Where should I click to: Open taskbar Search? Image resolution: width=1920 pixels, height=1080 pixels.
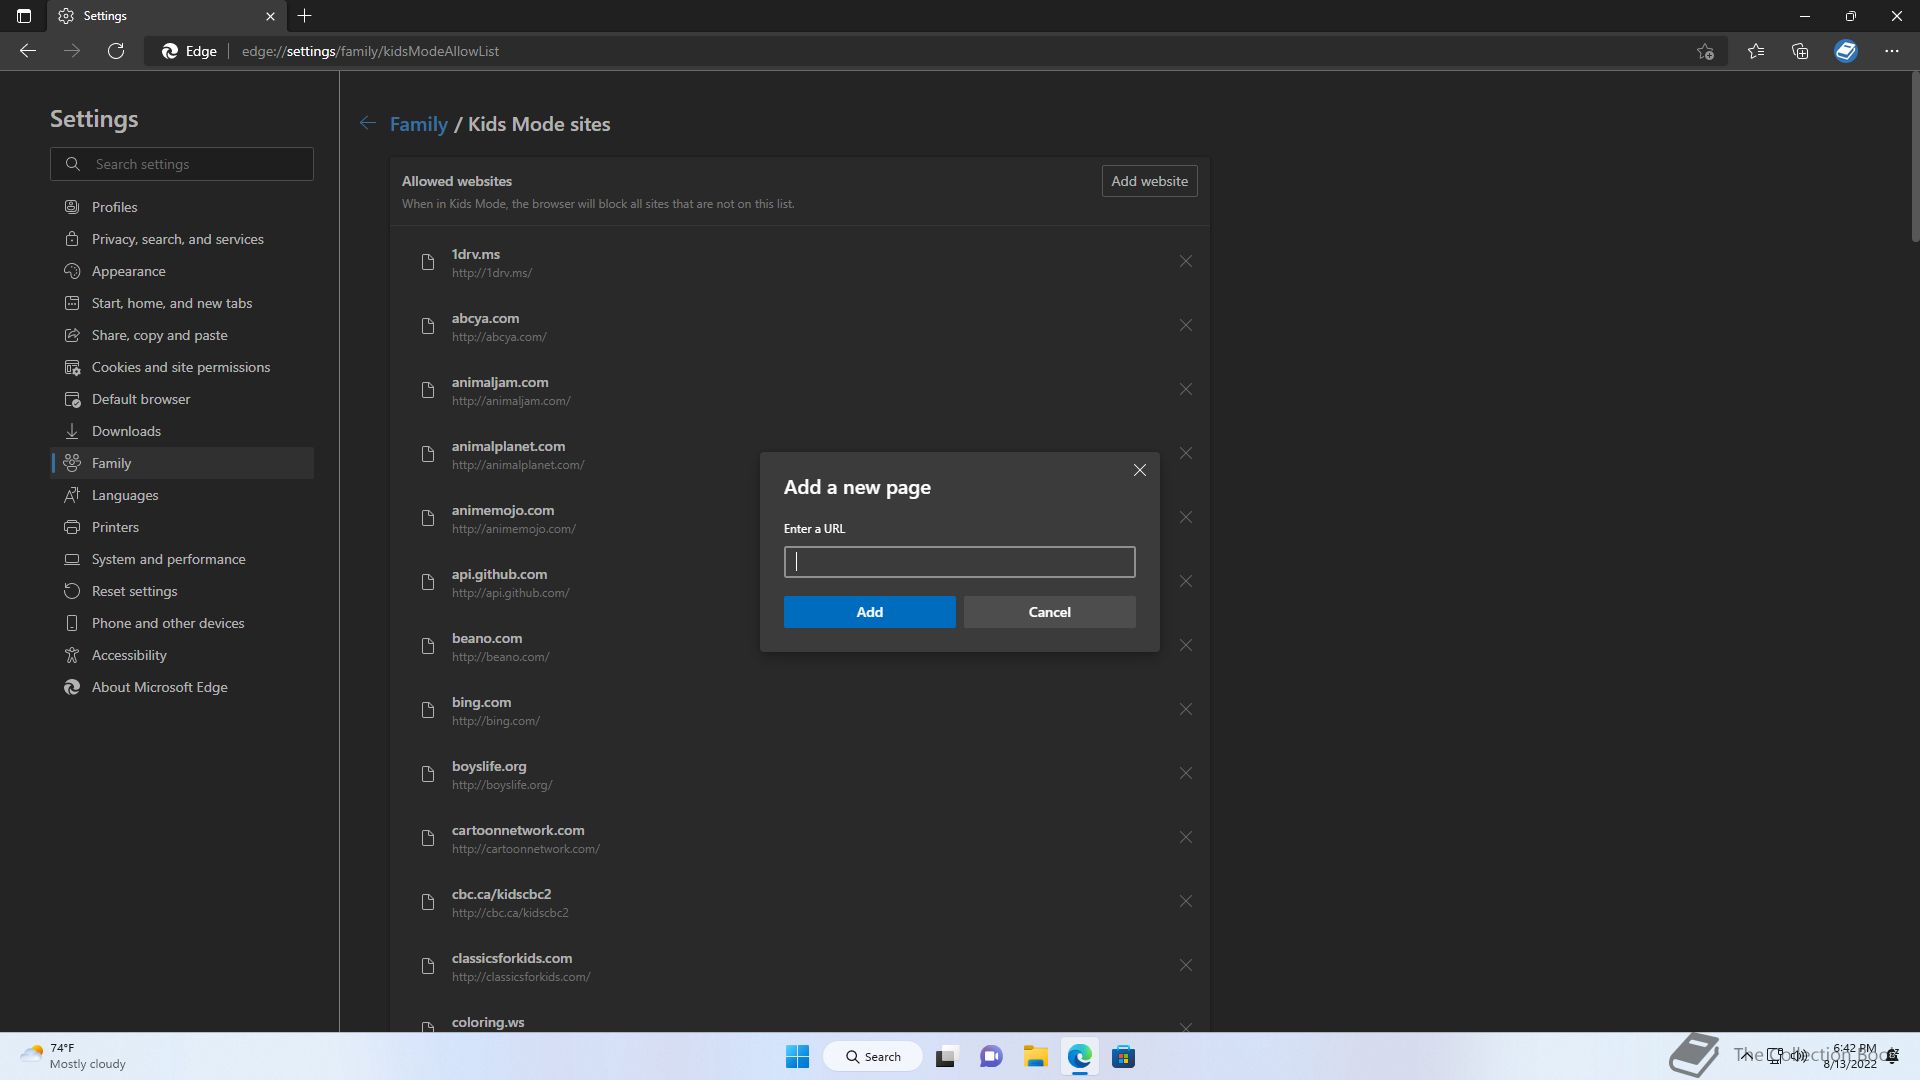click(872, 1057)
